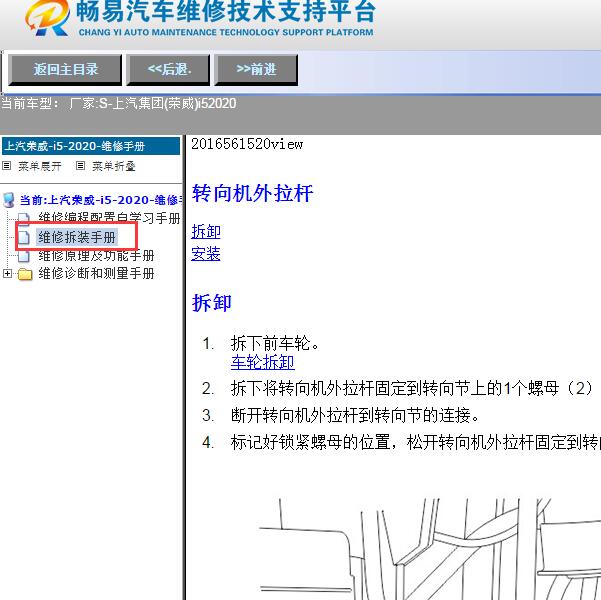The width and height of the screenshot is (601, 600).
Task: Click the document icon beside 维修原理及功能手册
Action: 24,255
